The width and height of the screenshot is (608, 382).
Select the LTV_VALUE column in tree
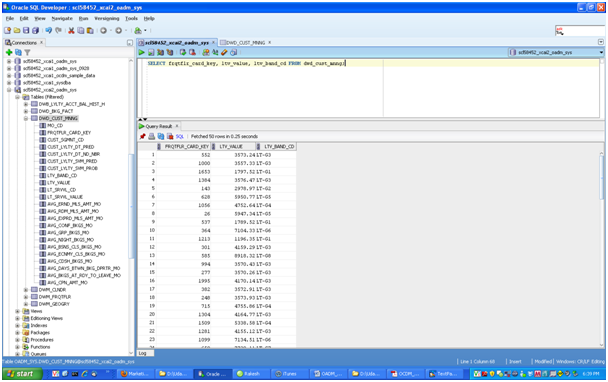(59, 183)
